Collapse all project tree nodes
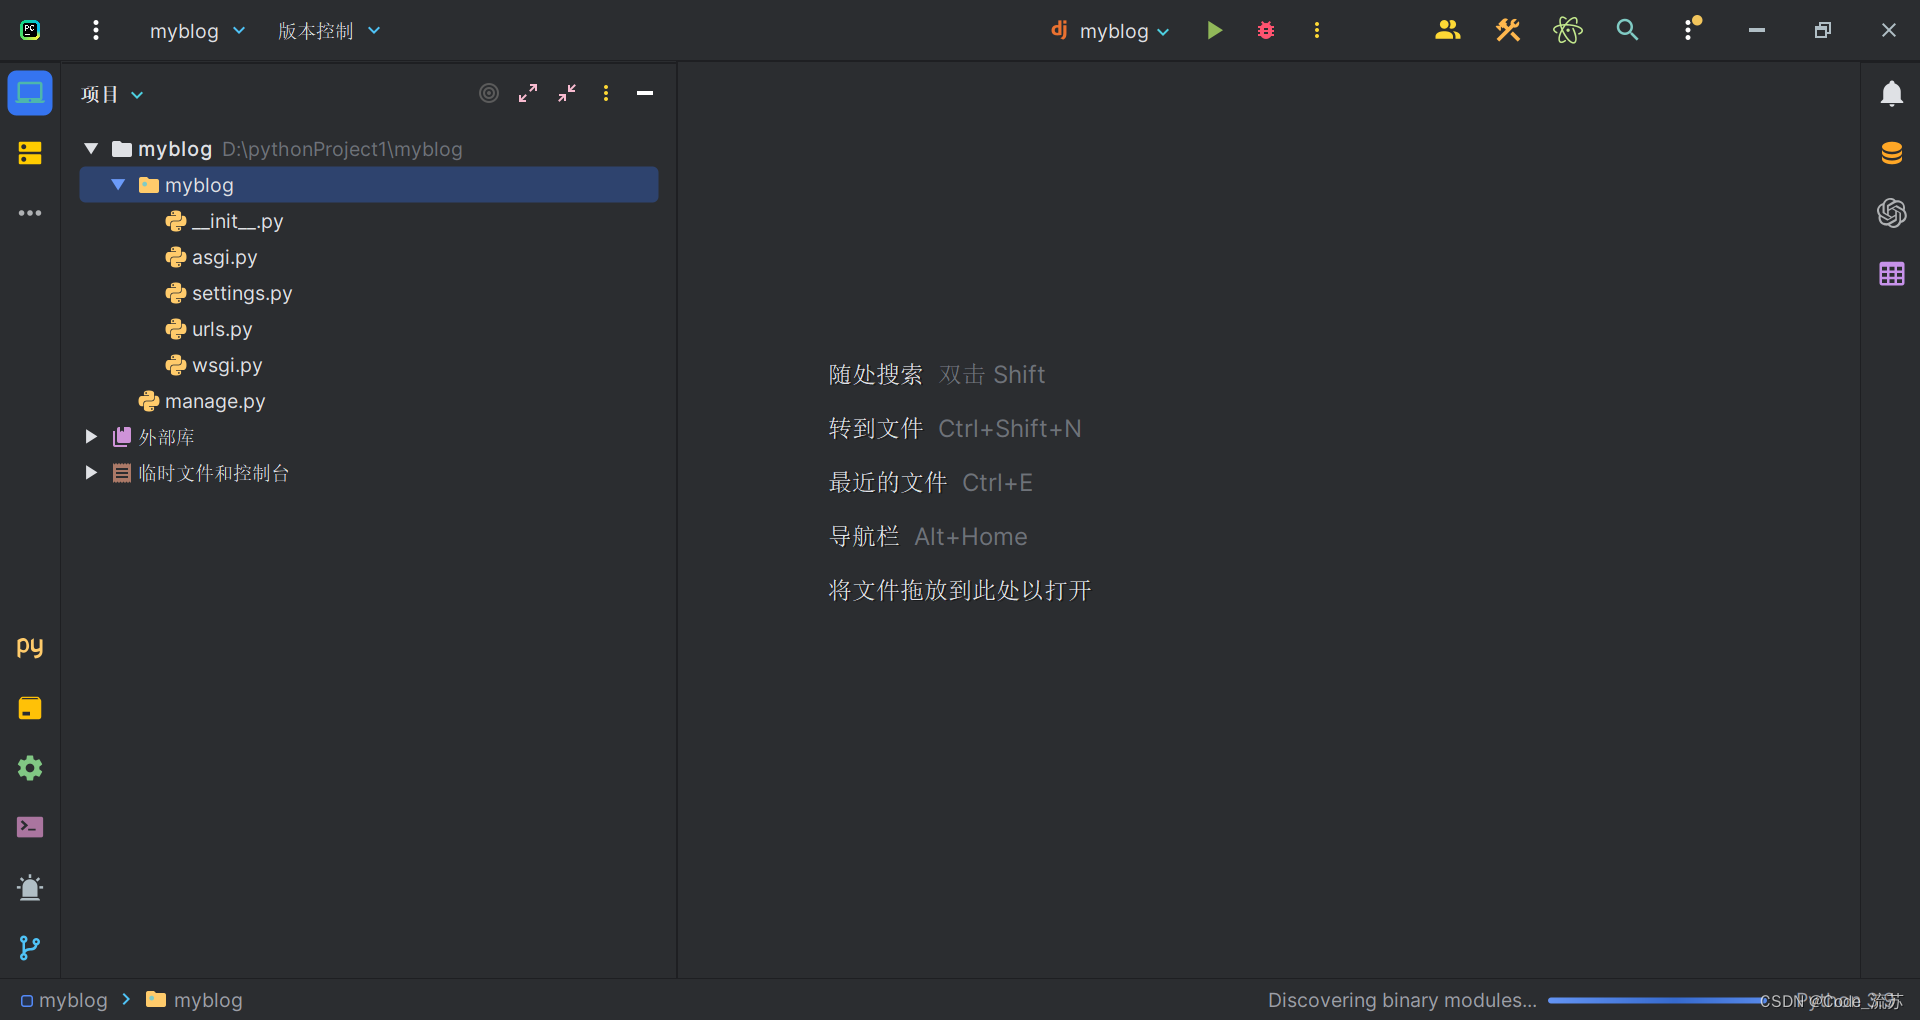1920x1020 pixels. [567, 93]
